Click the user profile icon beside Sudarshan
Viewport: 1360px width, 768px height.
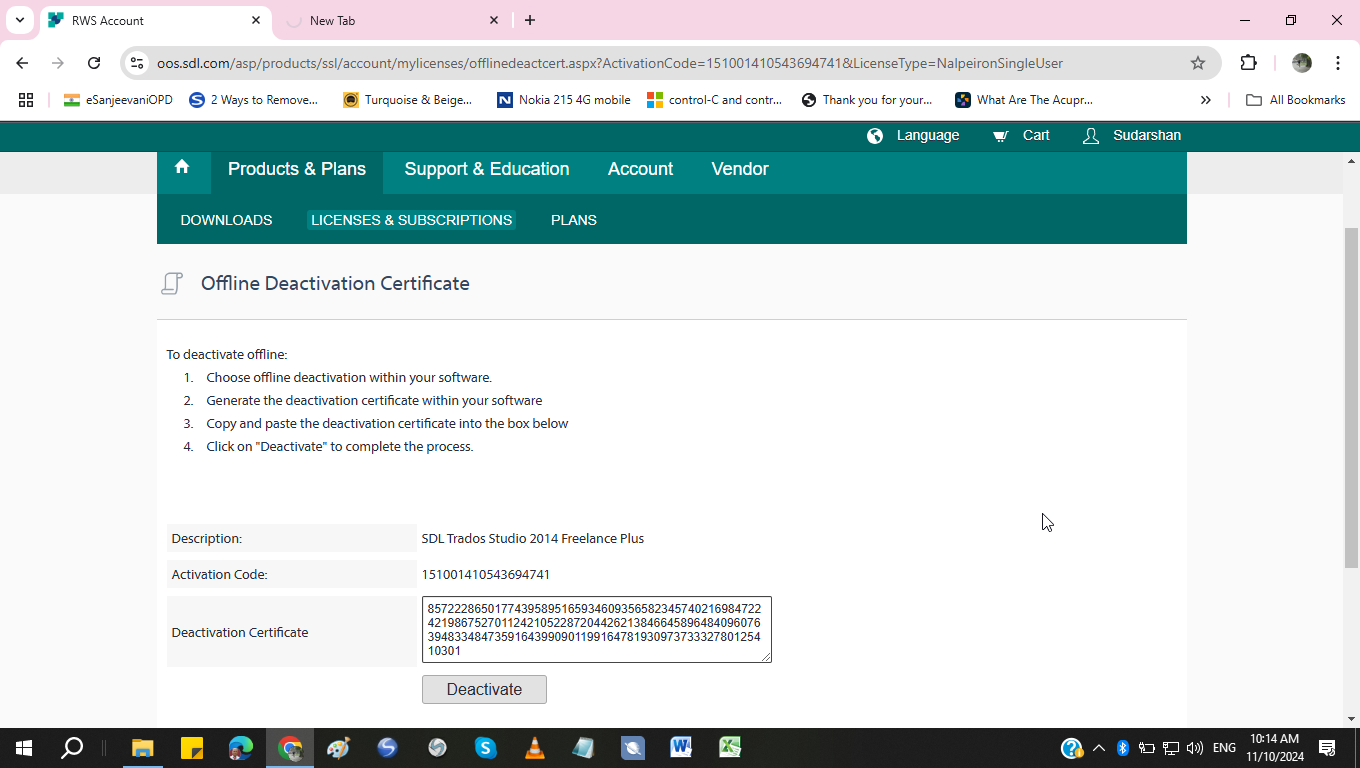[1091, 136]
